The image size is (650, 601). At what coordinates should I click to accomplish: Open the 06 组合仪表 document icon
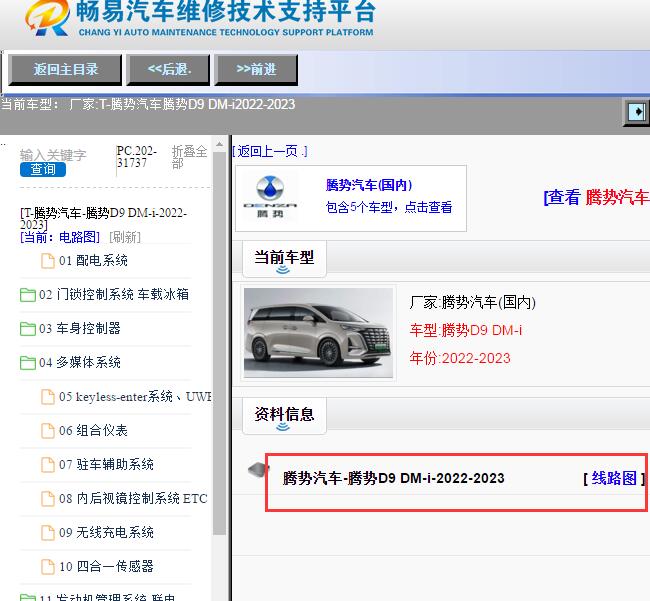(x=48, y=431)
